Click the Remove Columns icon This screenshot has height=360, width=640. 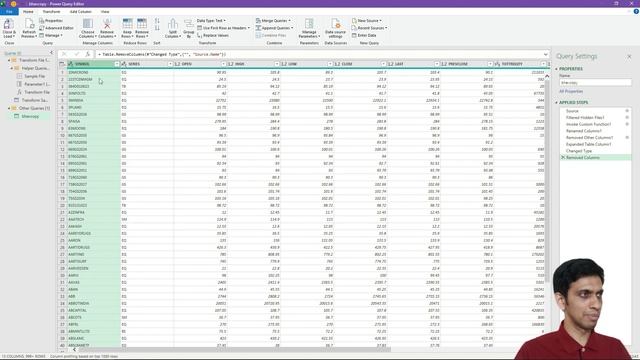pyautogui.click(x=107, y=24)
